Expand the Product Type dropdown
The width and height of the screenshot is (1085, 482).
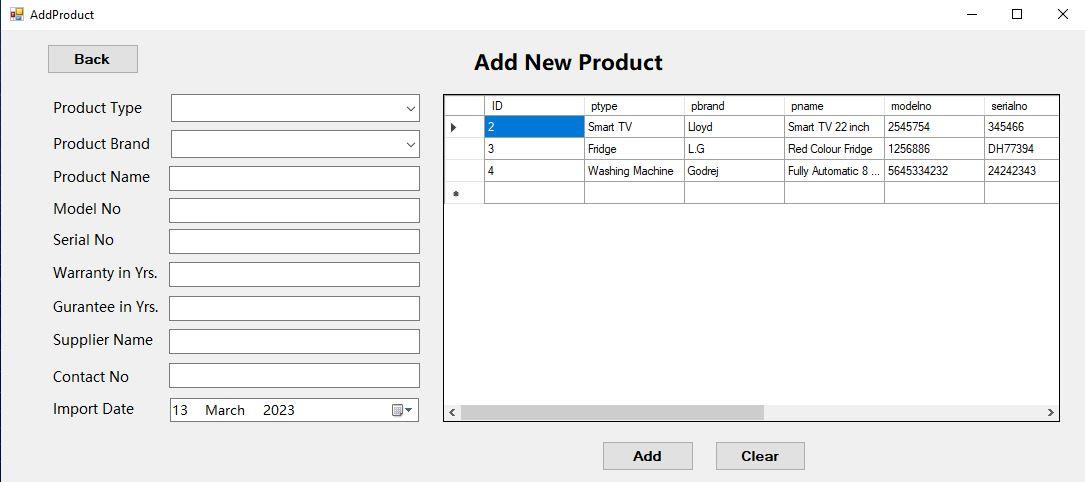pyautogui.click(x=410, y=108)
